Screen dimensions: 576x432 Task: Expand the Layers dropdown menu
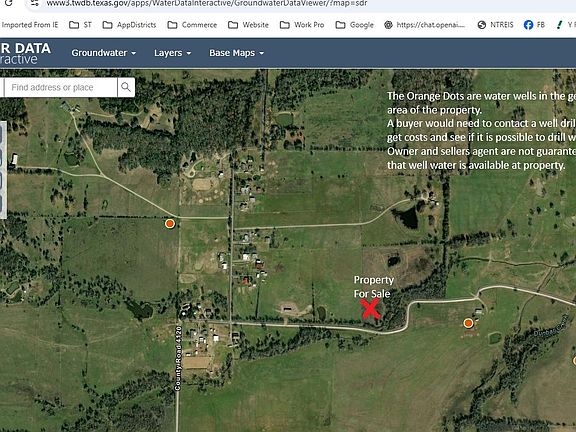[172, 53]
